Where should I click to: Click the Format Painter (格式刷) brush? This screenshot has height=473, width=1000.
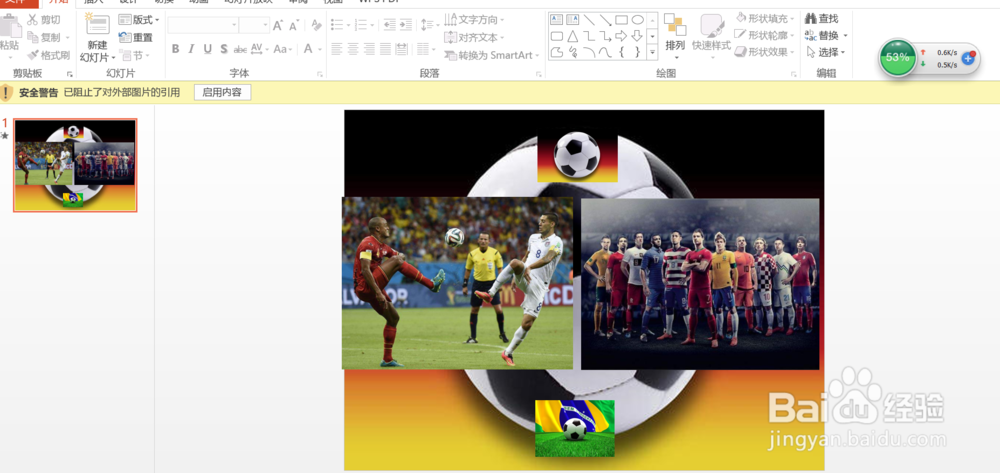(48, 55)
